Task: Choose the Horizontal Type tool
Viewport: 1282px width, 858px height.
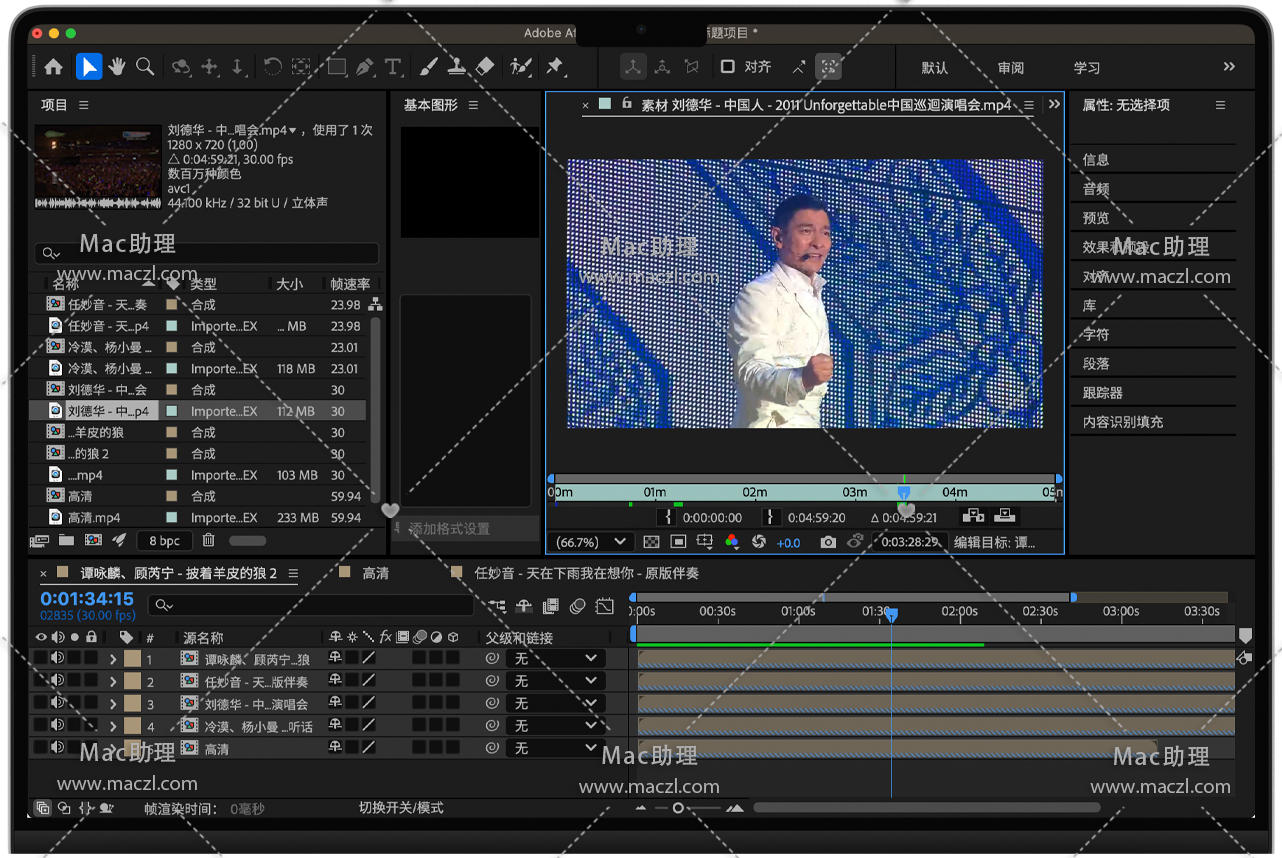Action: coord(393,67)
